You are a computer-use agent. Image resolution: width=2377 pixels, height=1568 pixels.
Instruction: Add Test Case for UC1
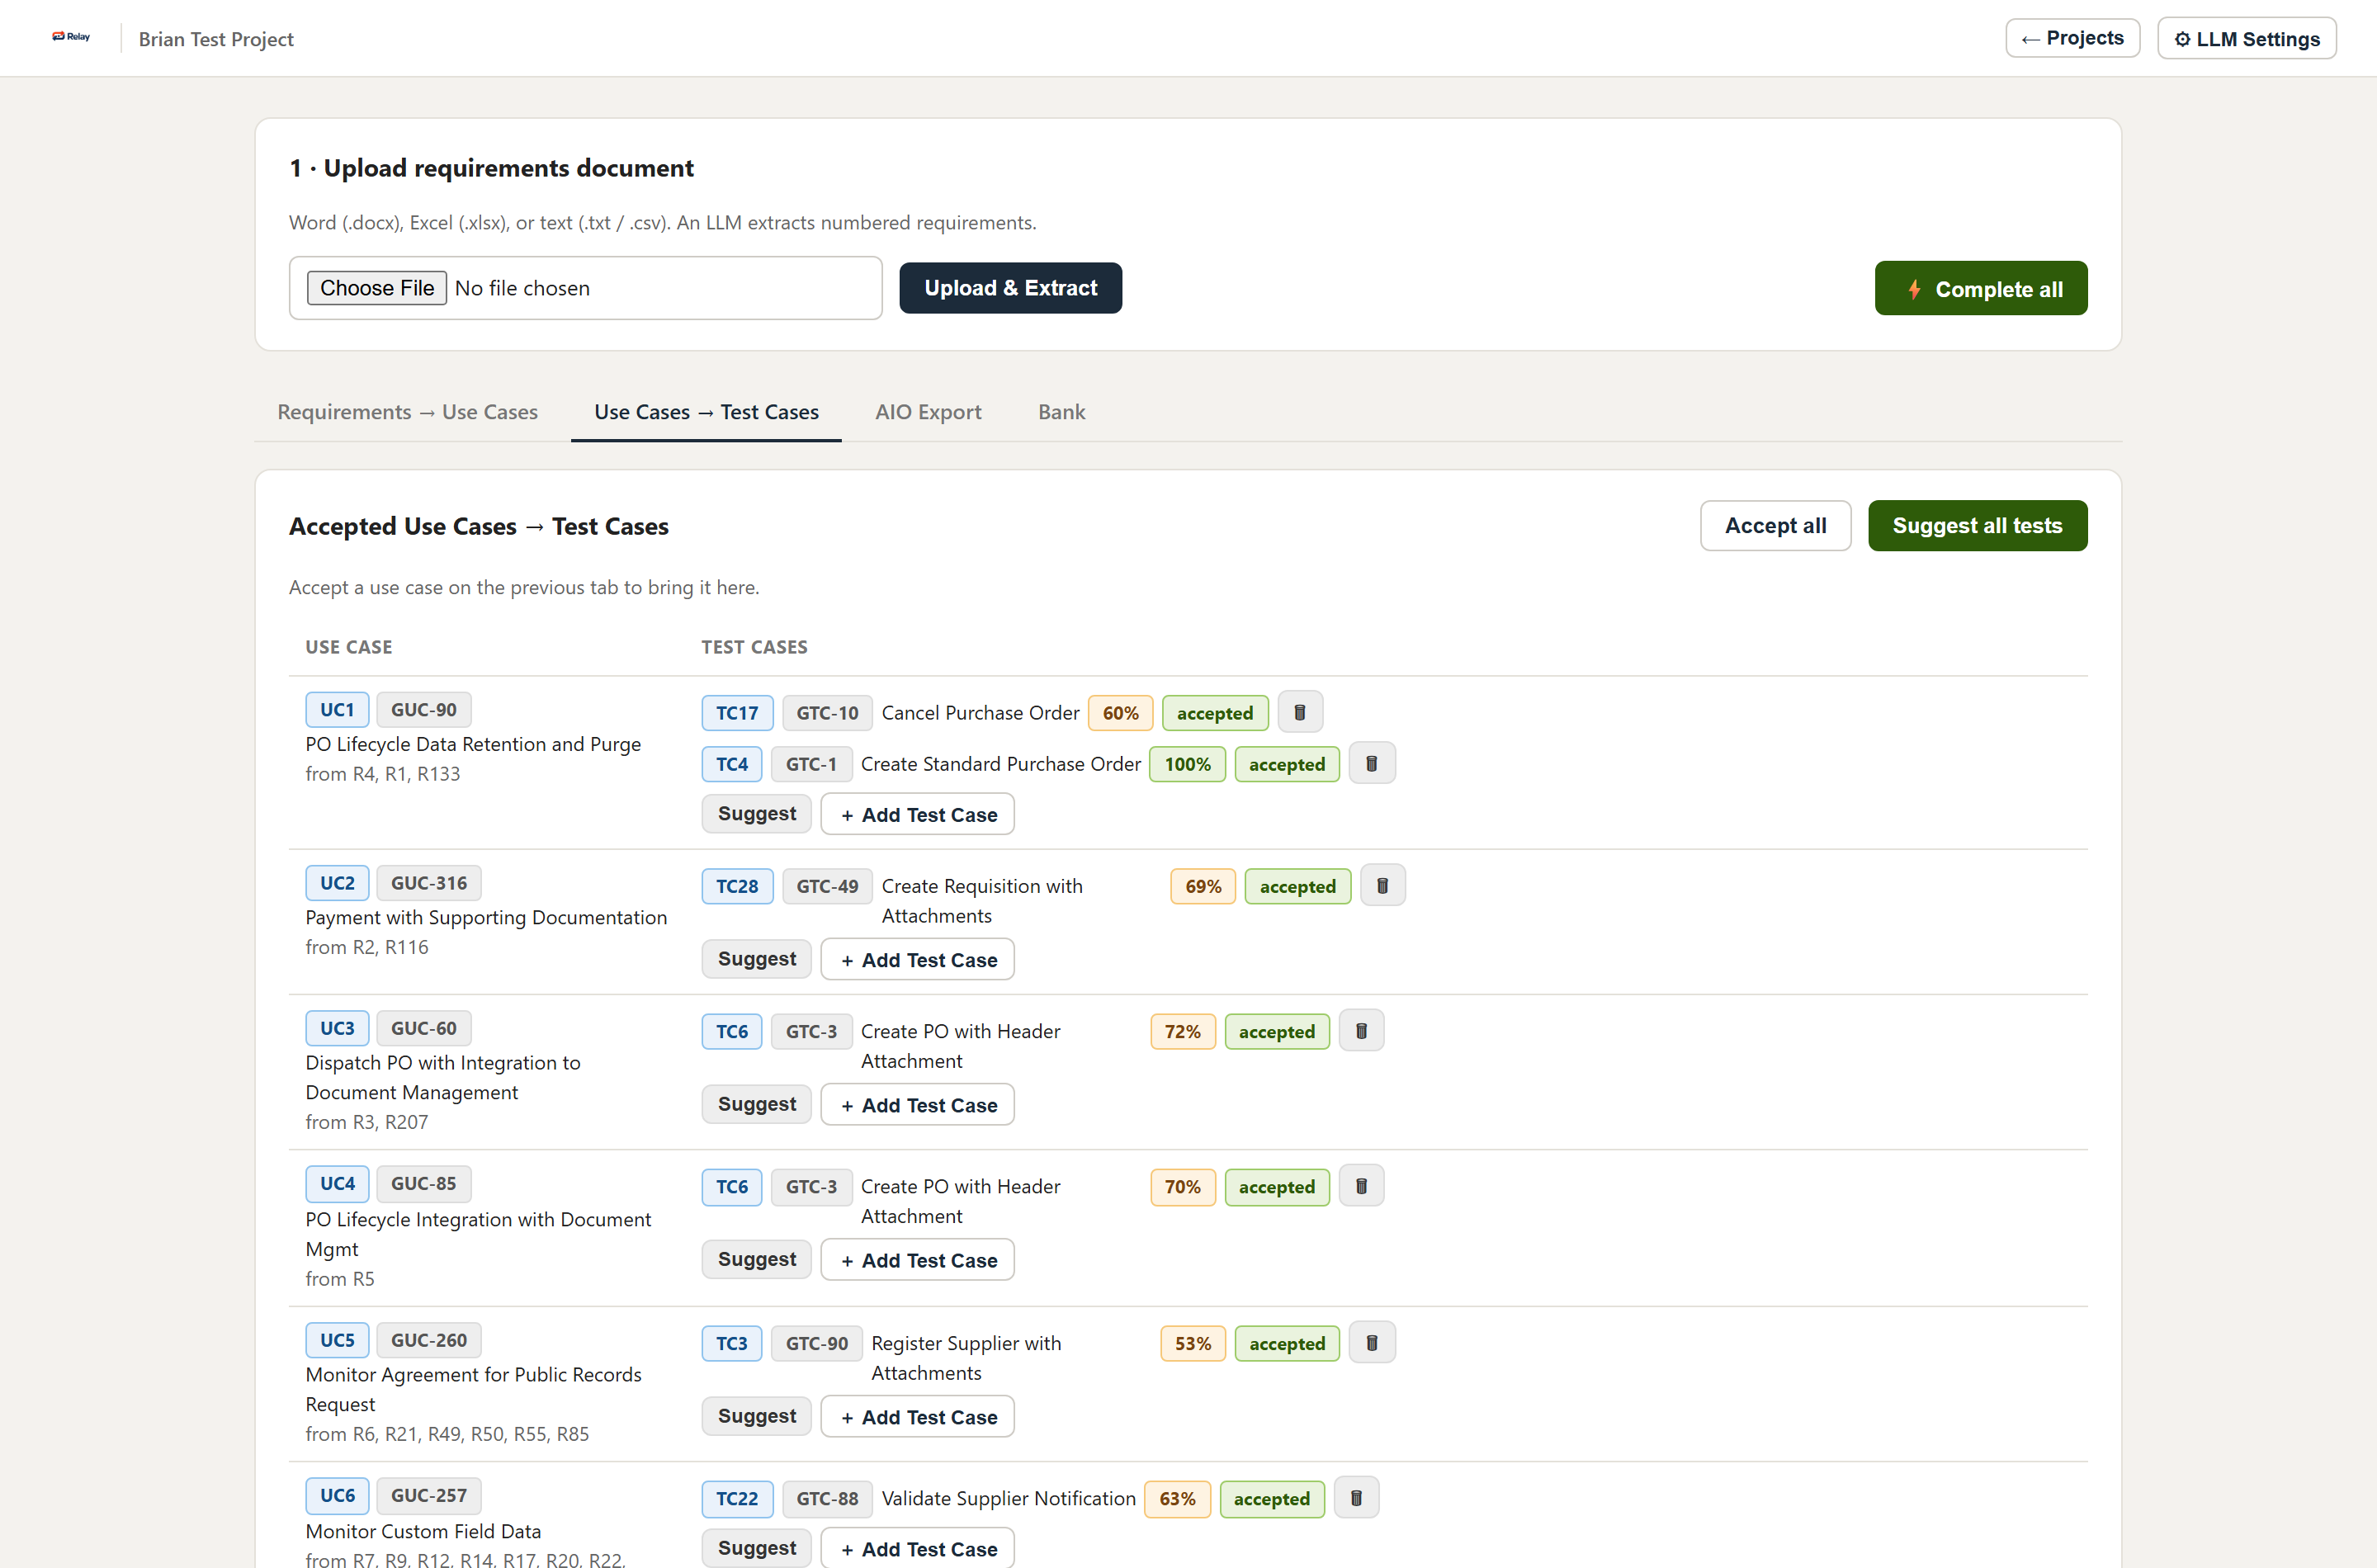click(x=917, y=814)
